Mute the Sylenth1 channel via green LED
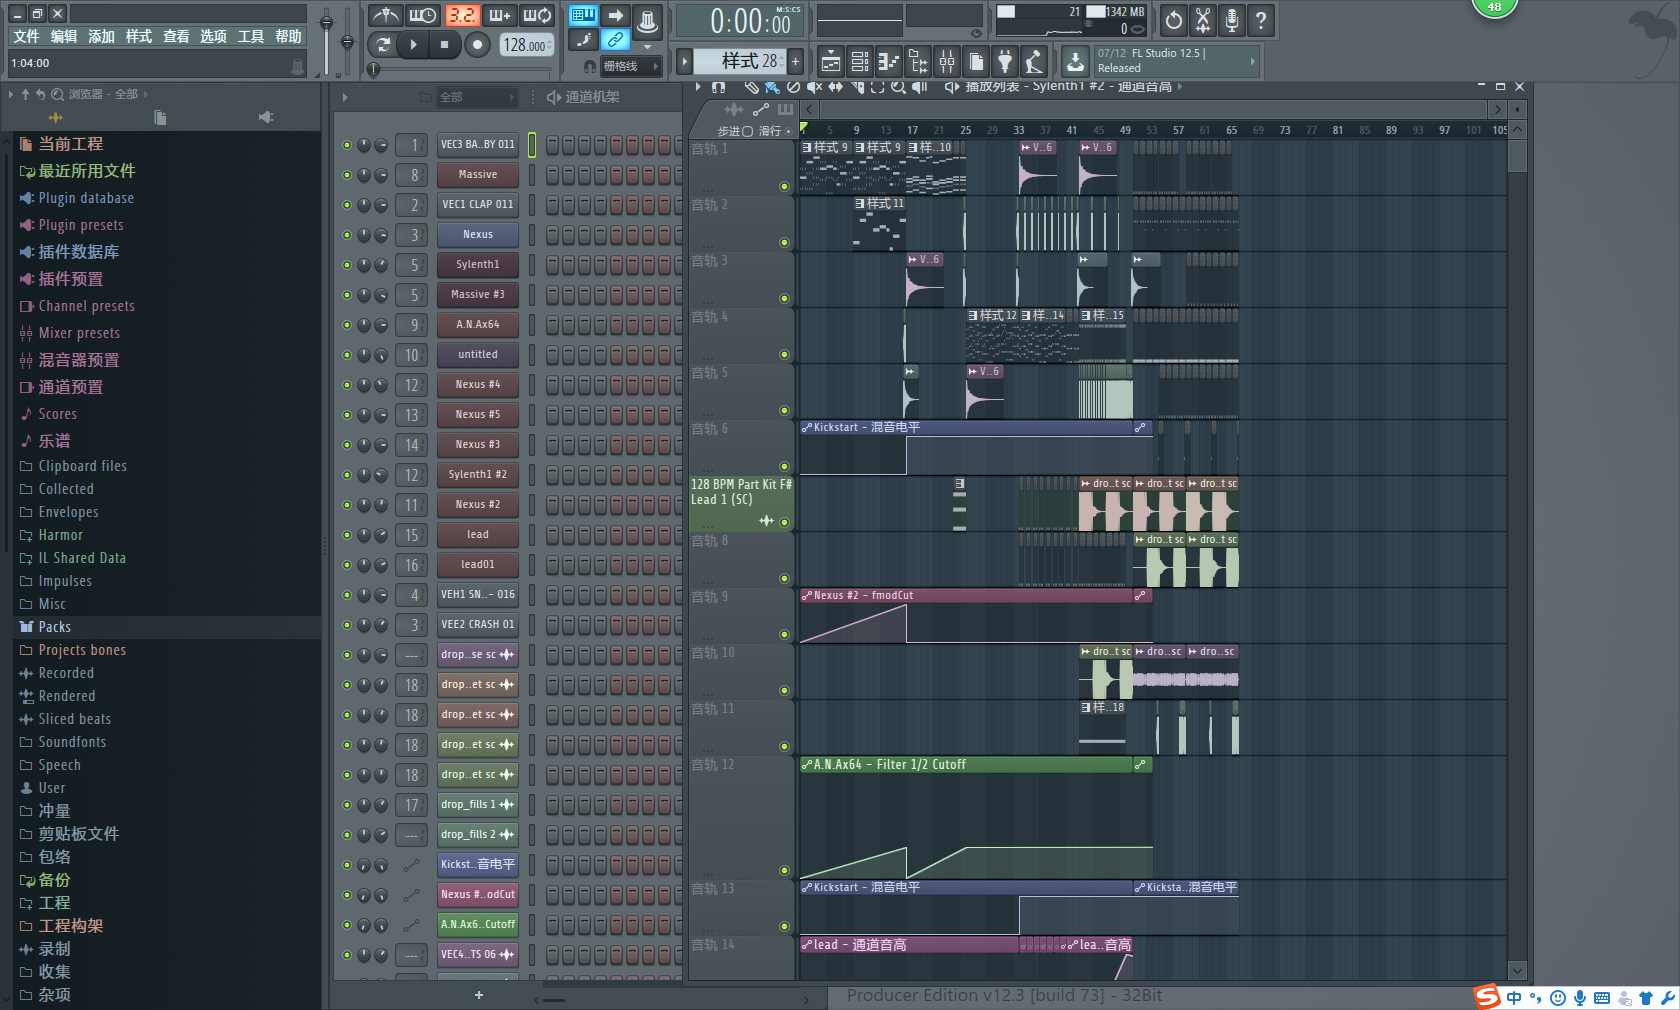1680x1010 pixels. [347, 265]
